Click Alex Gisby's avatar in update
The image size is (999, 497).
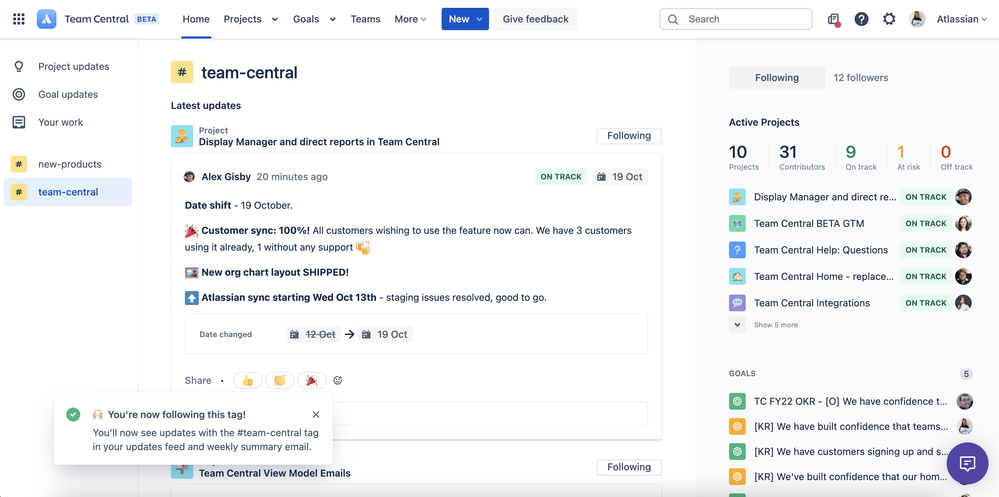point(189,176)
